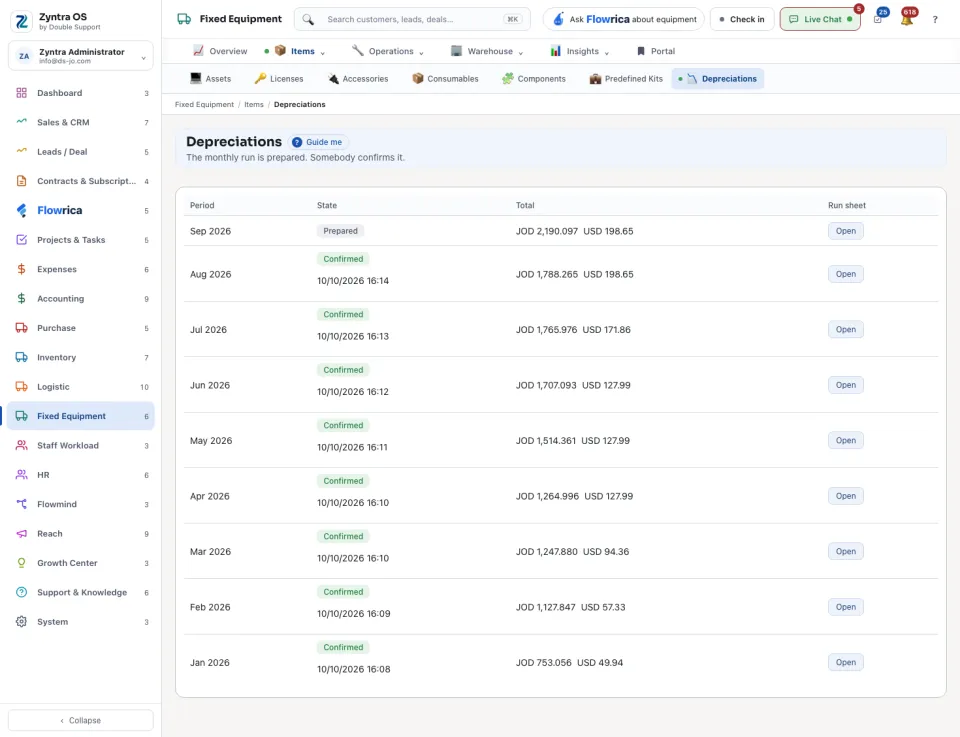The height and width of the screenshot is (737, 960).
Task: Click the Expenses dollar icon in sidebar
Action: [x=21, y=269]
